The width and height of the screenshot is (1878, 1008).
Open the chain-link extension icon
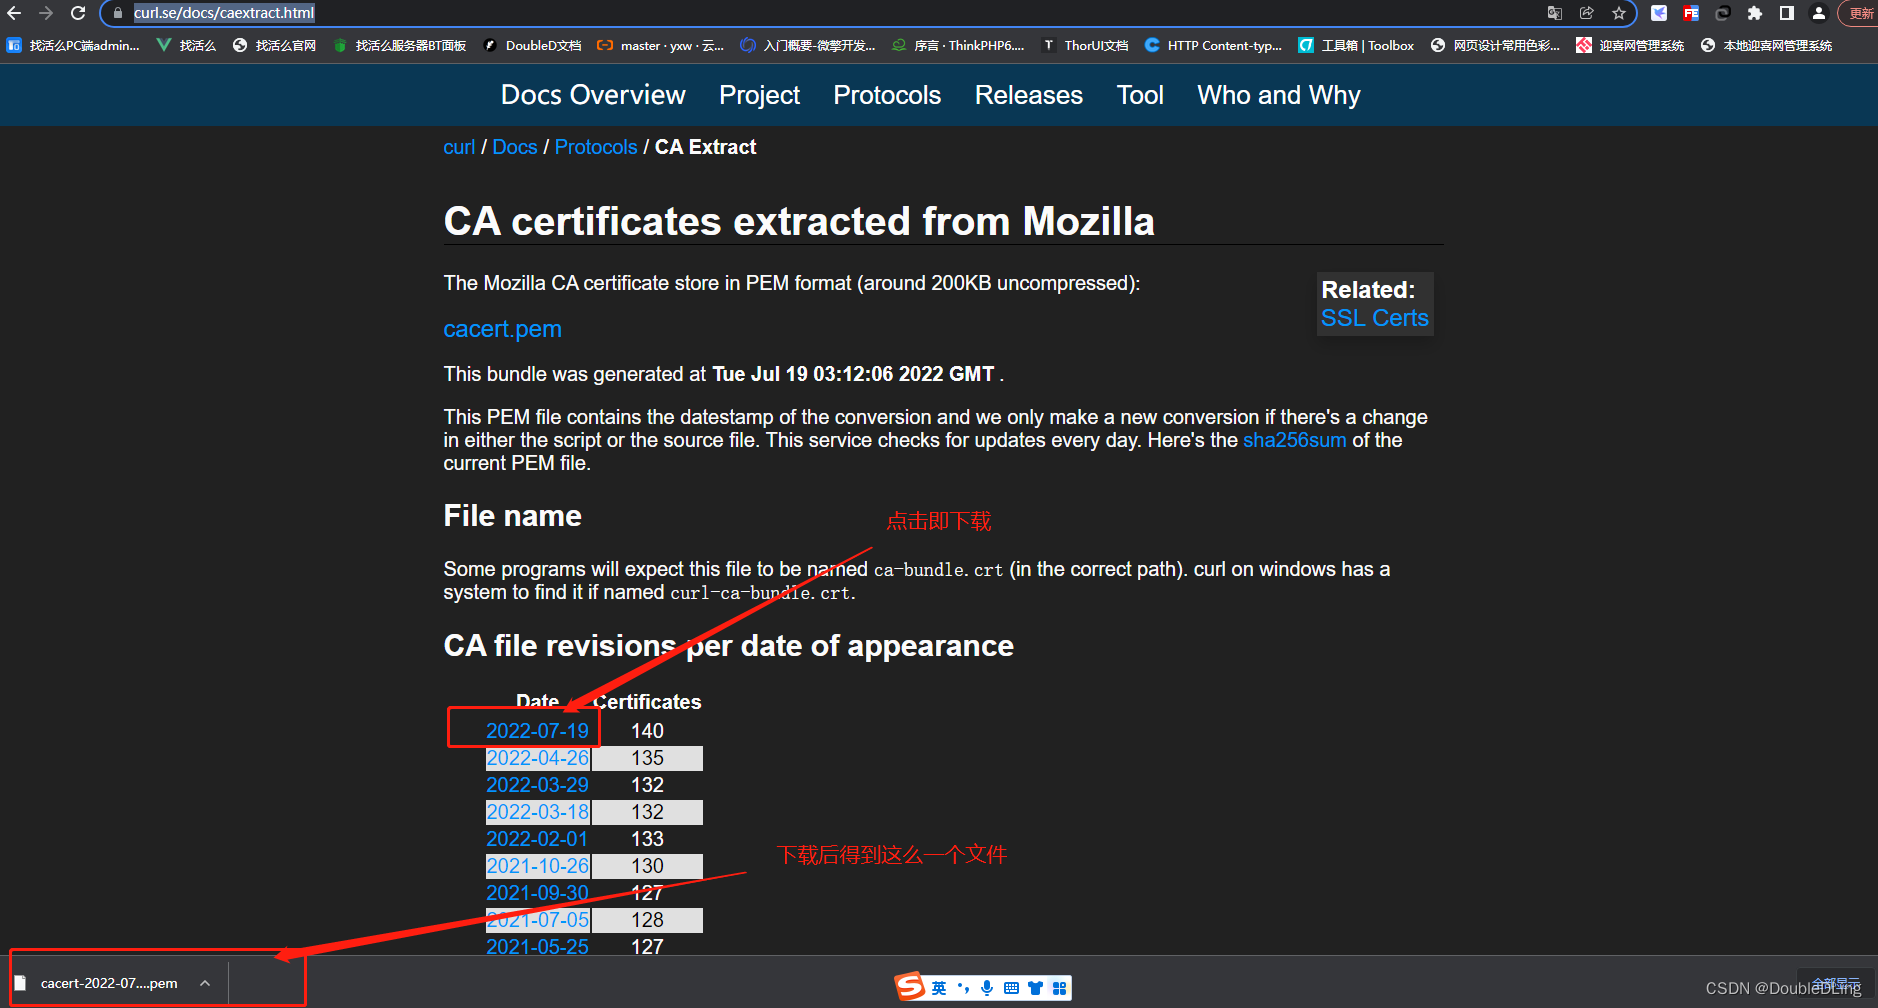1723,13
